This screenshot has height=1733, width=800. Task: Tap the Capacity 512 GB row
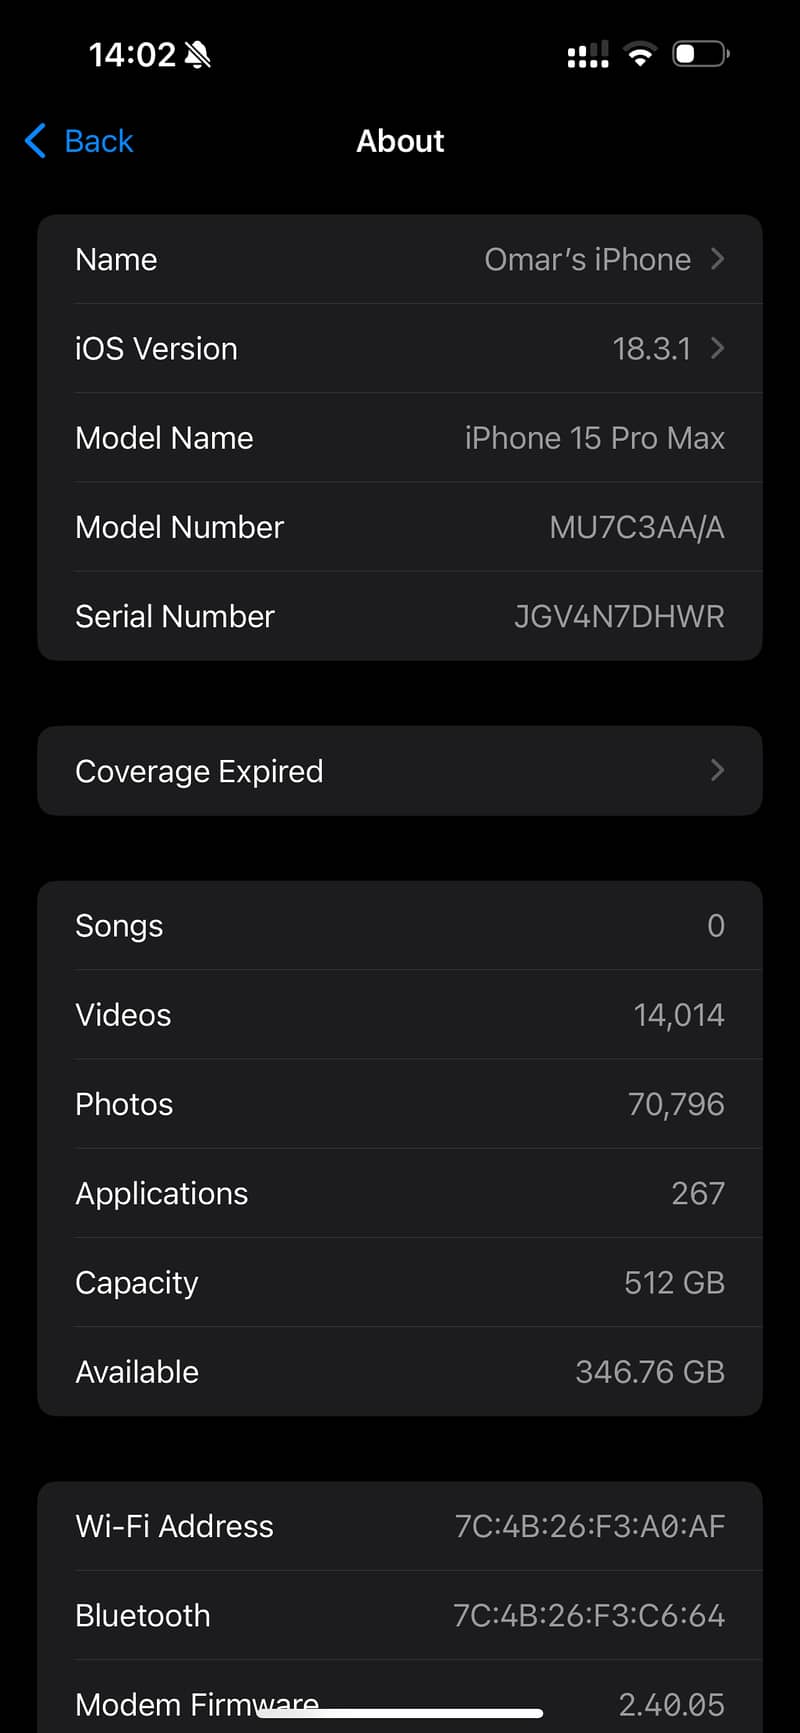400,1282
